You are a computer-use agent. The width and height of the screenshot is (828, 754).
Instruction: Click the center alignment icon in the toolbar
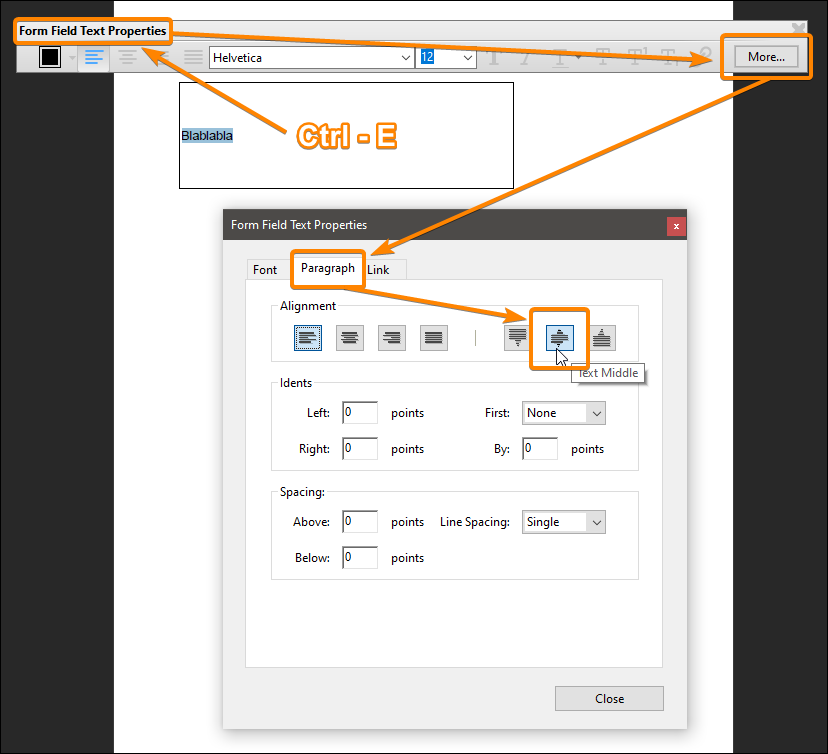pyautogui.click(x=127, y=57)
